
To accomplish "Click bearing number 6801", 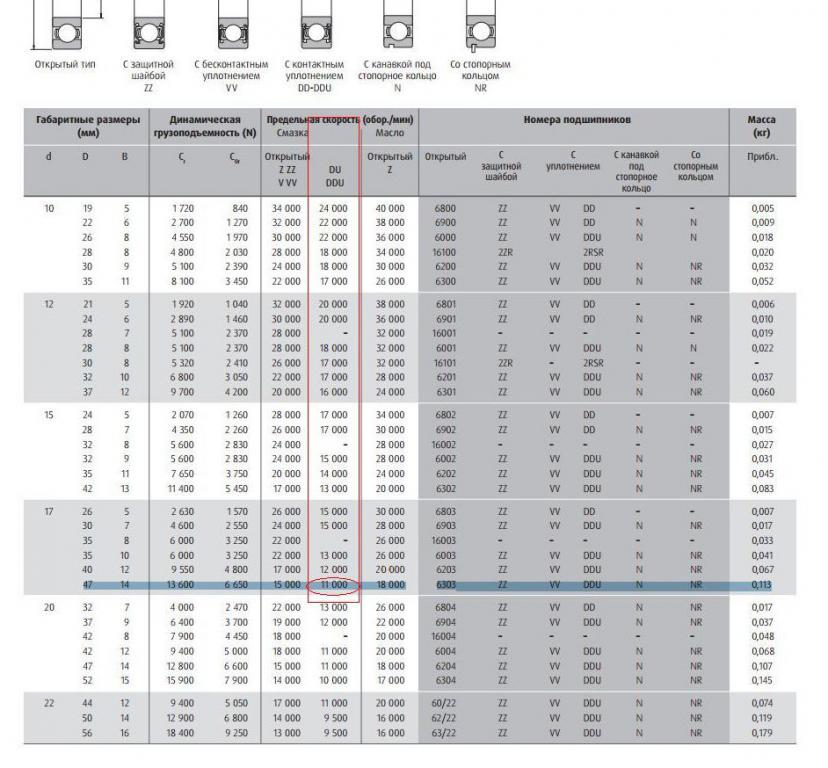I will coord(445,305).
